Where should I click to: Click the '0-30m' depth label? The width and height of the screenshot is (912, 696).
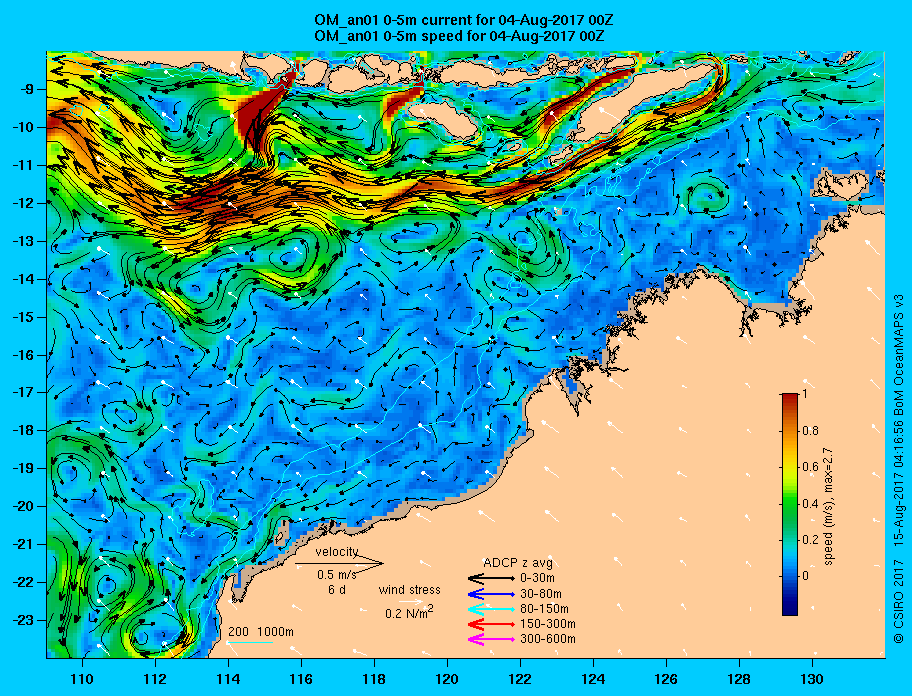pos(537,579)
